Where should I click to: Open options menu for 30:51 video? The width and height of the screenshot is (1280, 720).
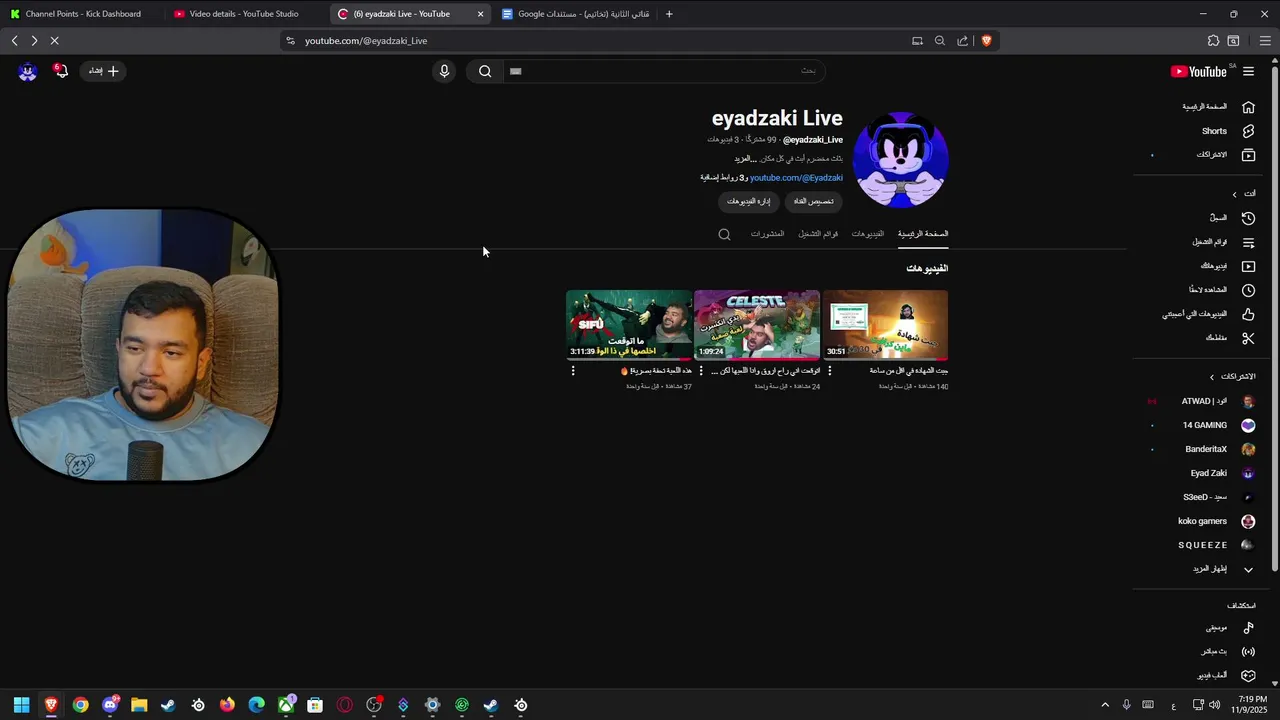coord(829,371)
